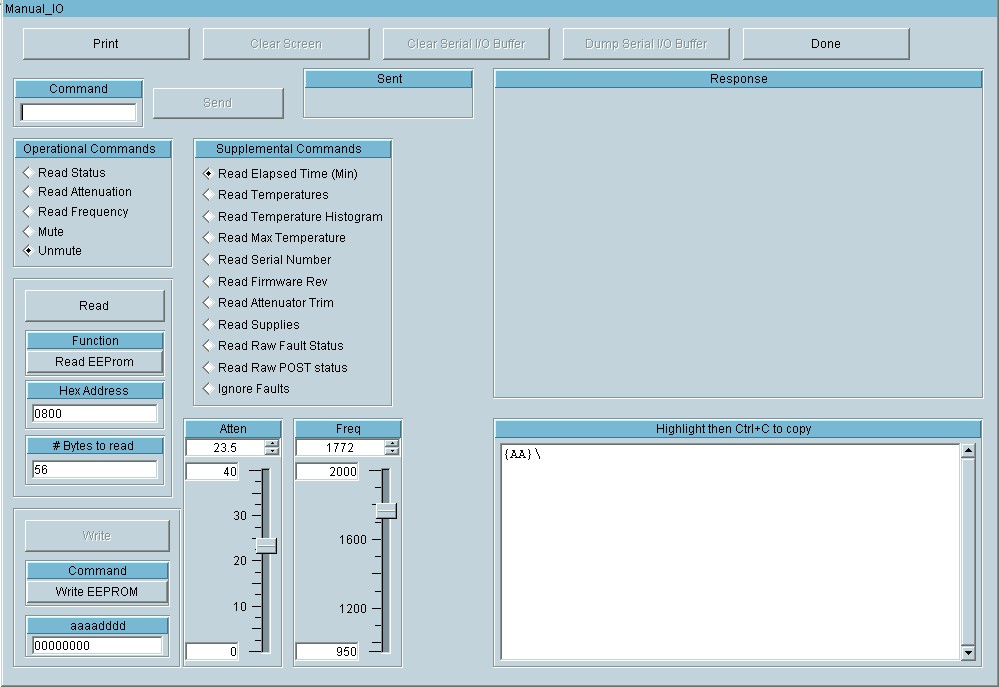This screenshot has width=999, height=687.
Task: Select Read Temperature Histogram command
Action: click(x=208, y=217)
